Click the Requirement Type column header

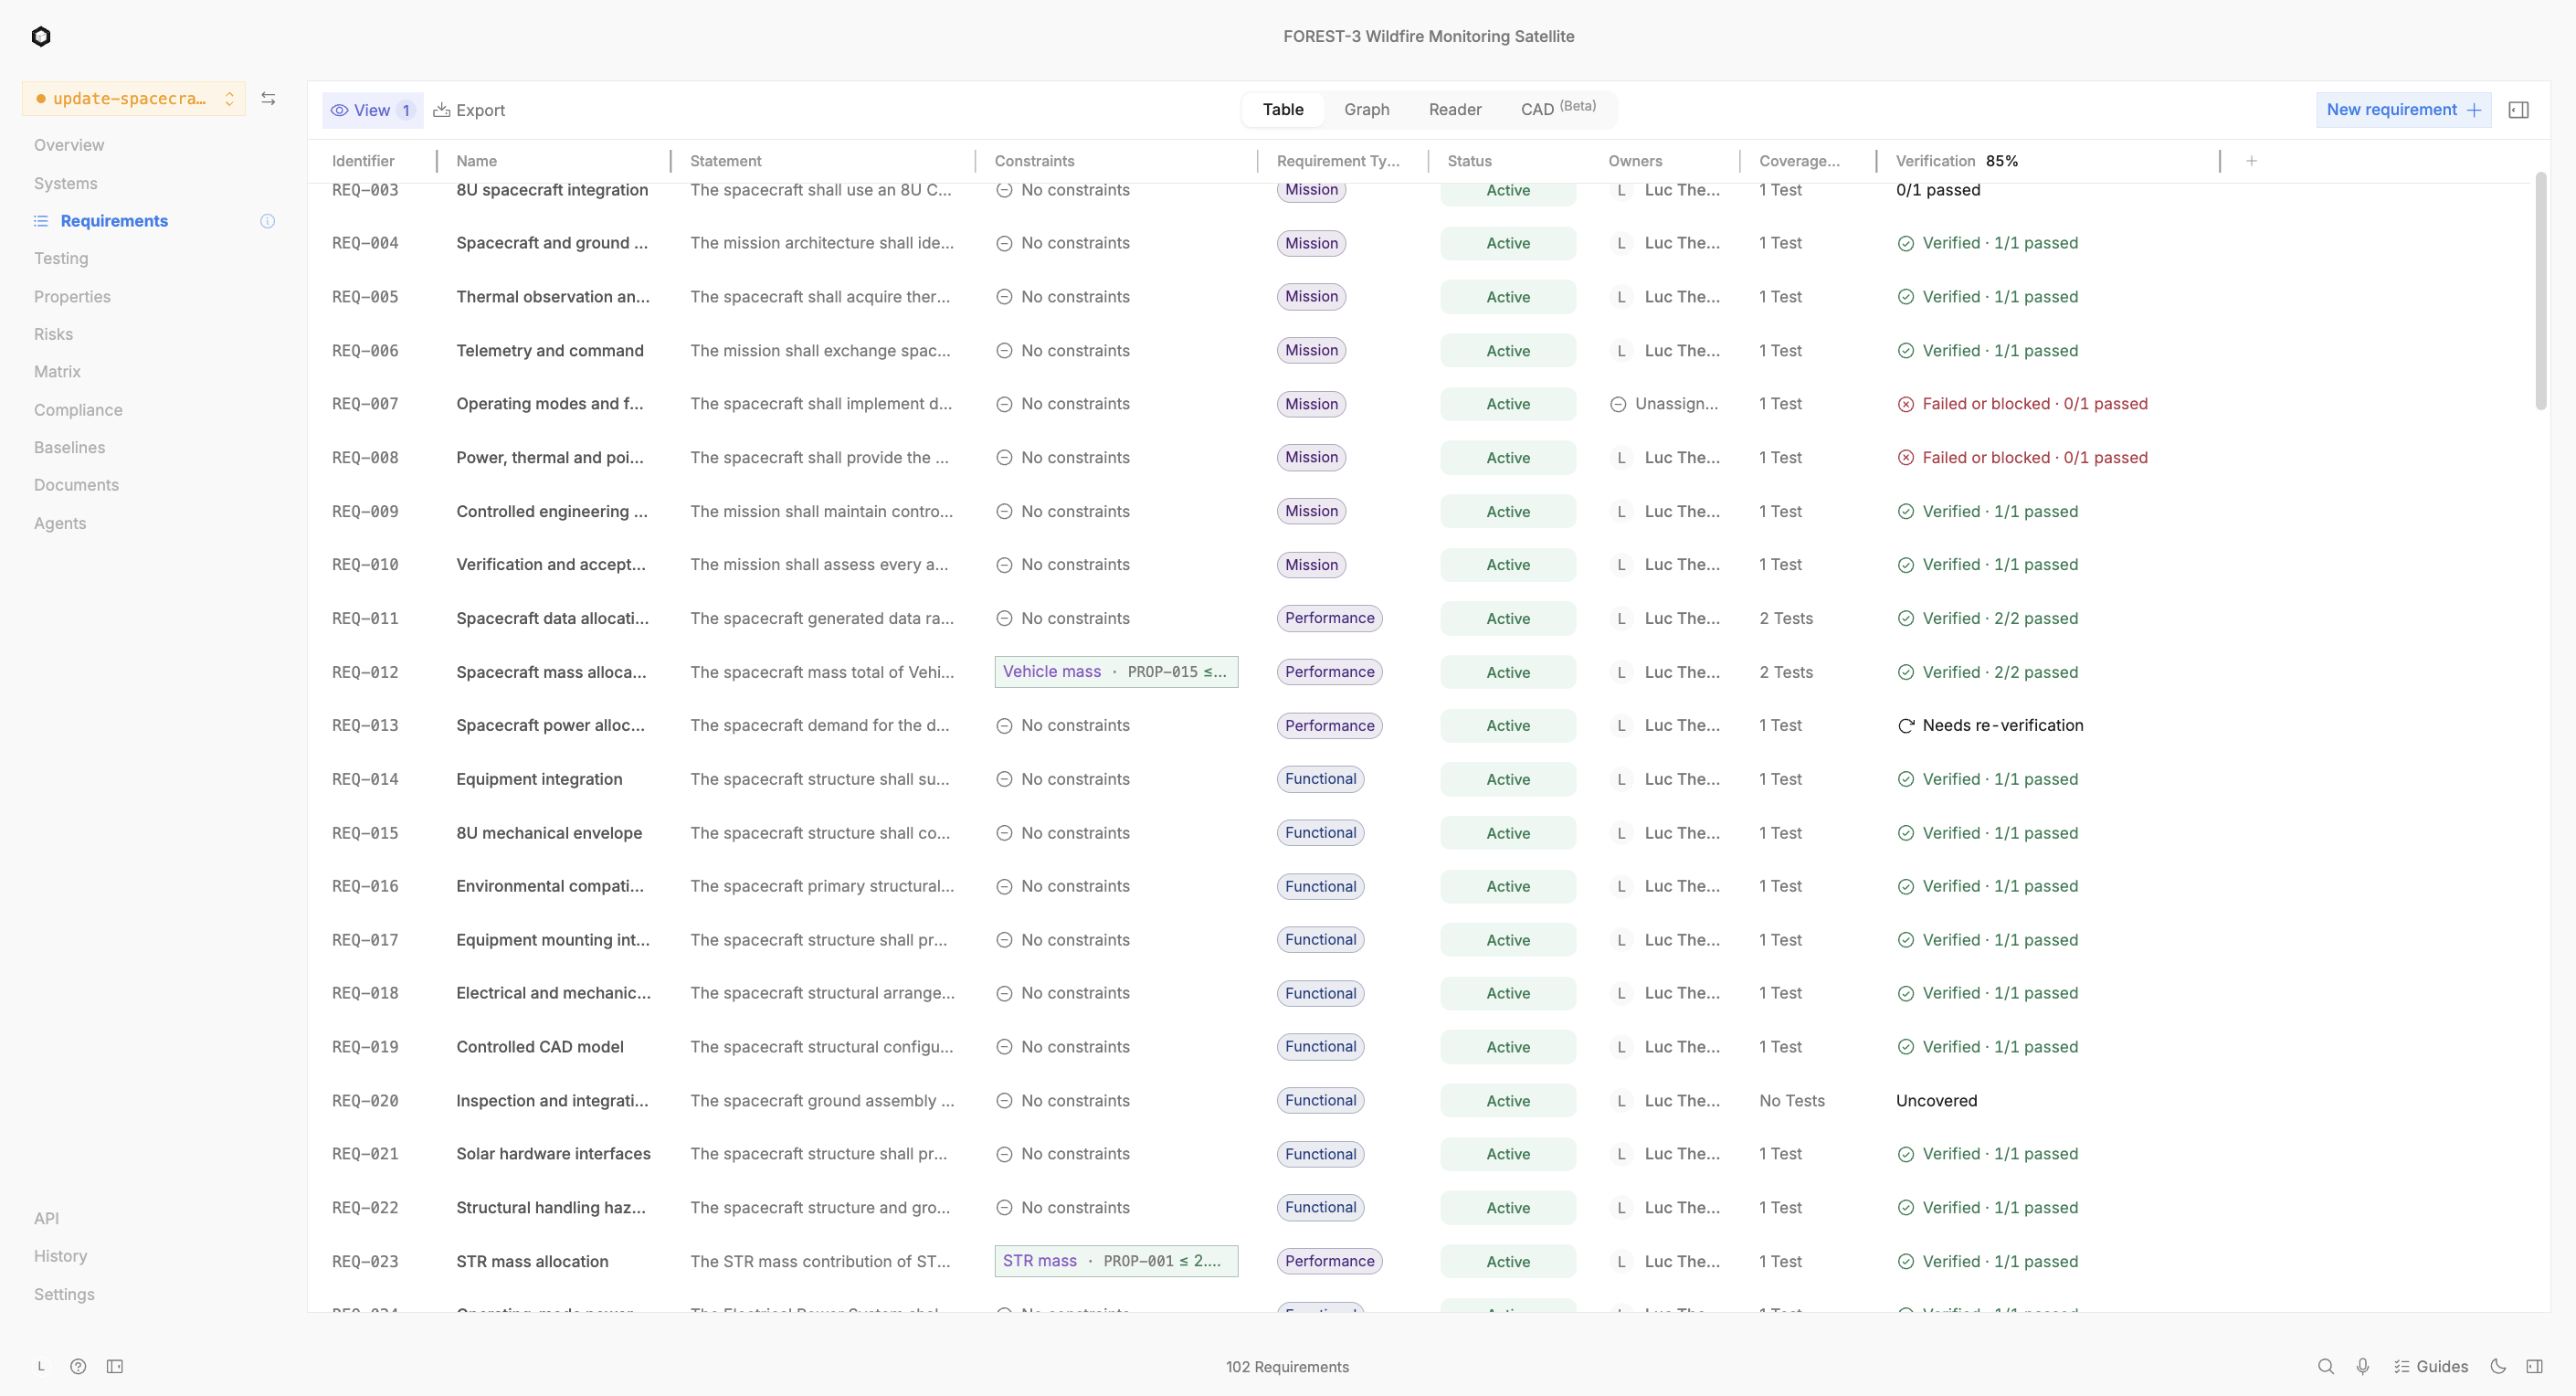(1338, 161)
